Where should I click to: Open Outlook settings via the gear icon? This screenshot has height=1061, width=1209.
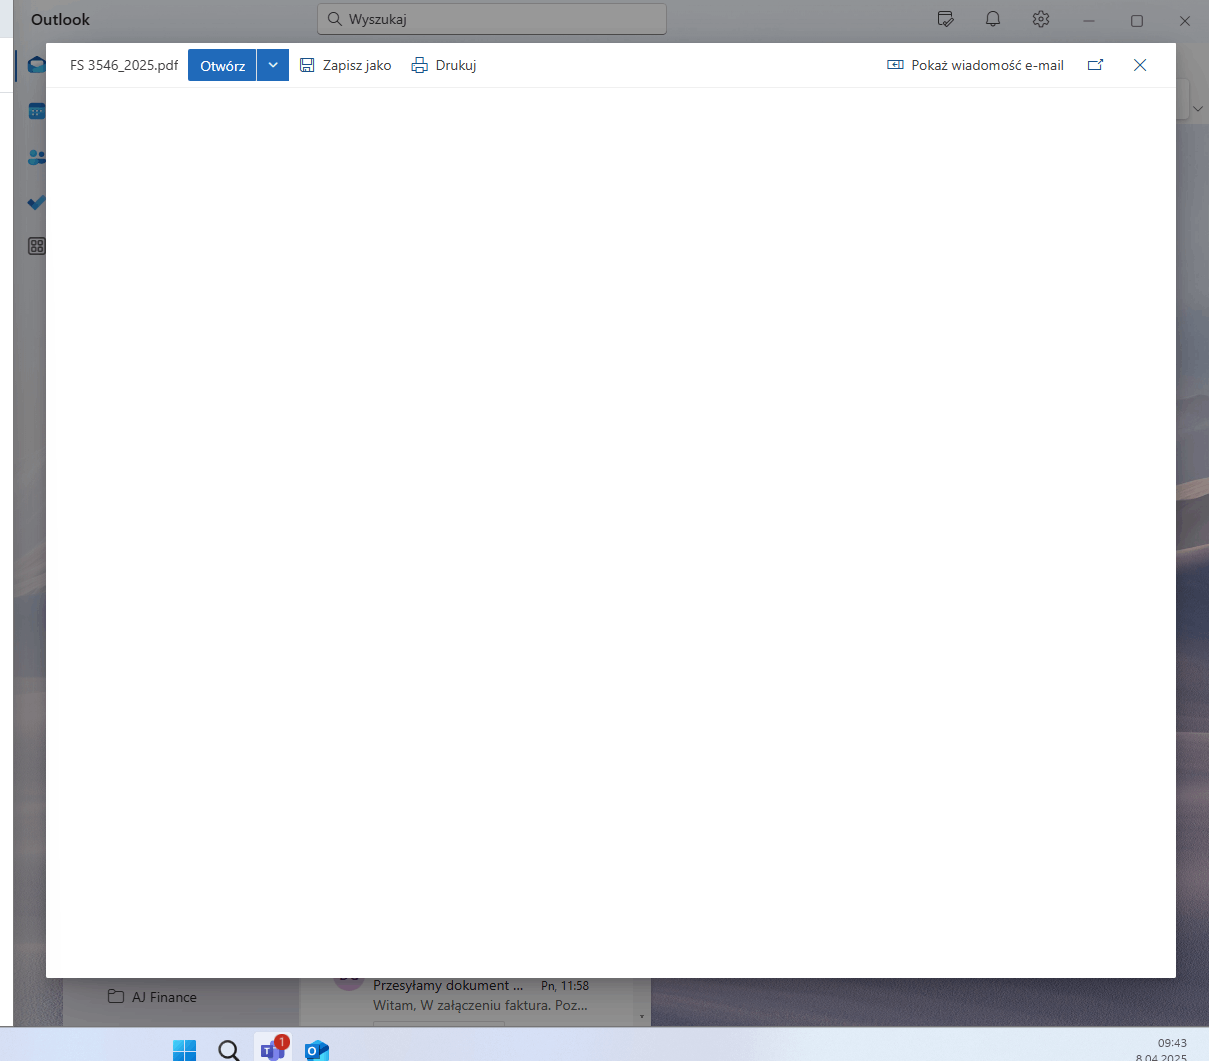[x=1040, y=19]
